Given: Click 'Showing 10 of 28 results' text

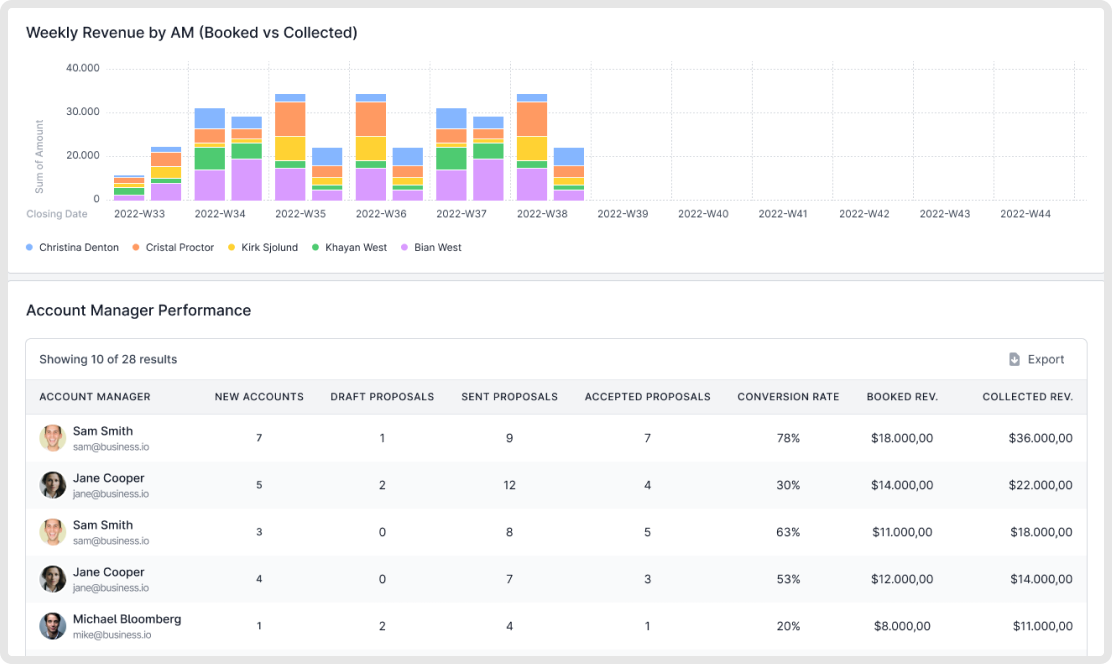Looking at the screenshot, I should click(108, 360).
